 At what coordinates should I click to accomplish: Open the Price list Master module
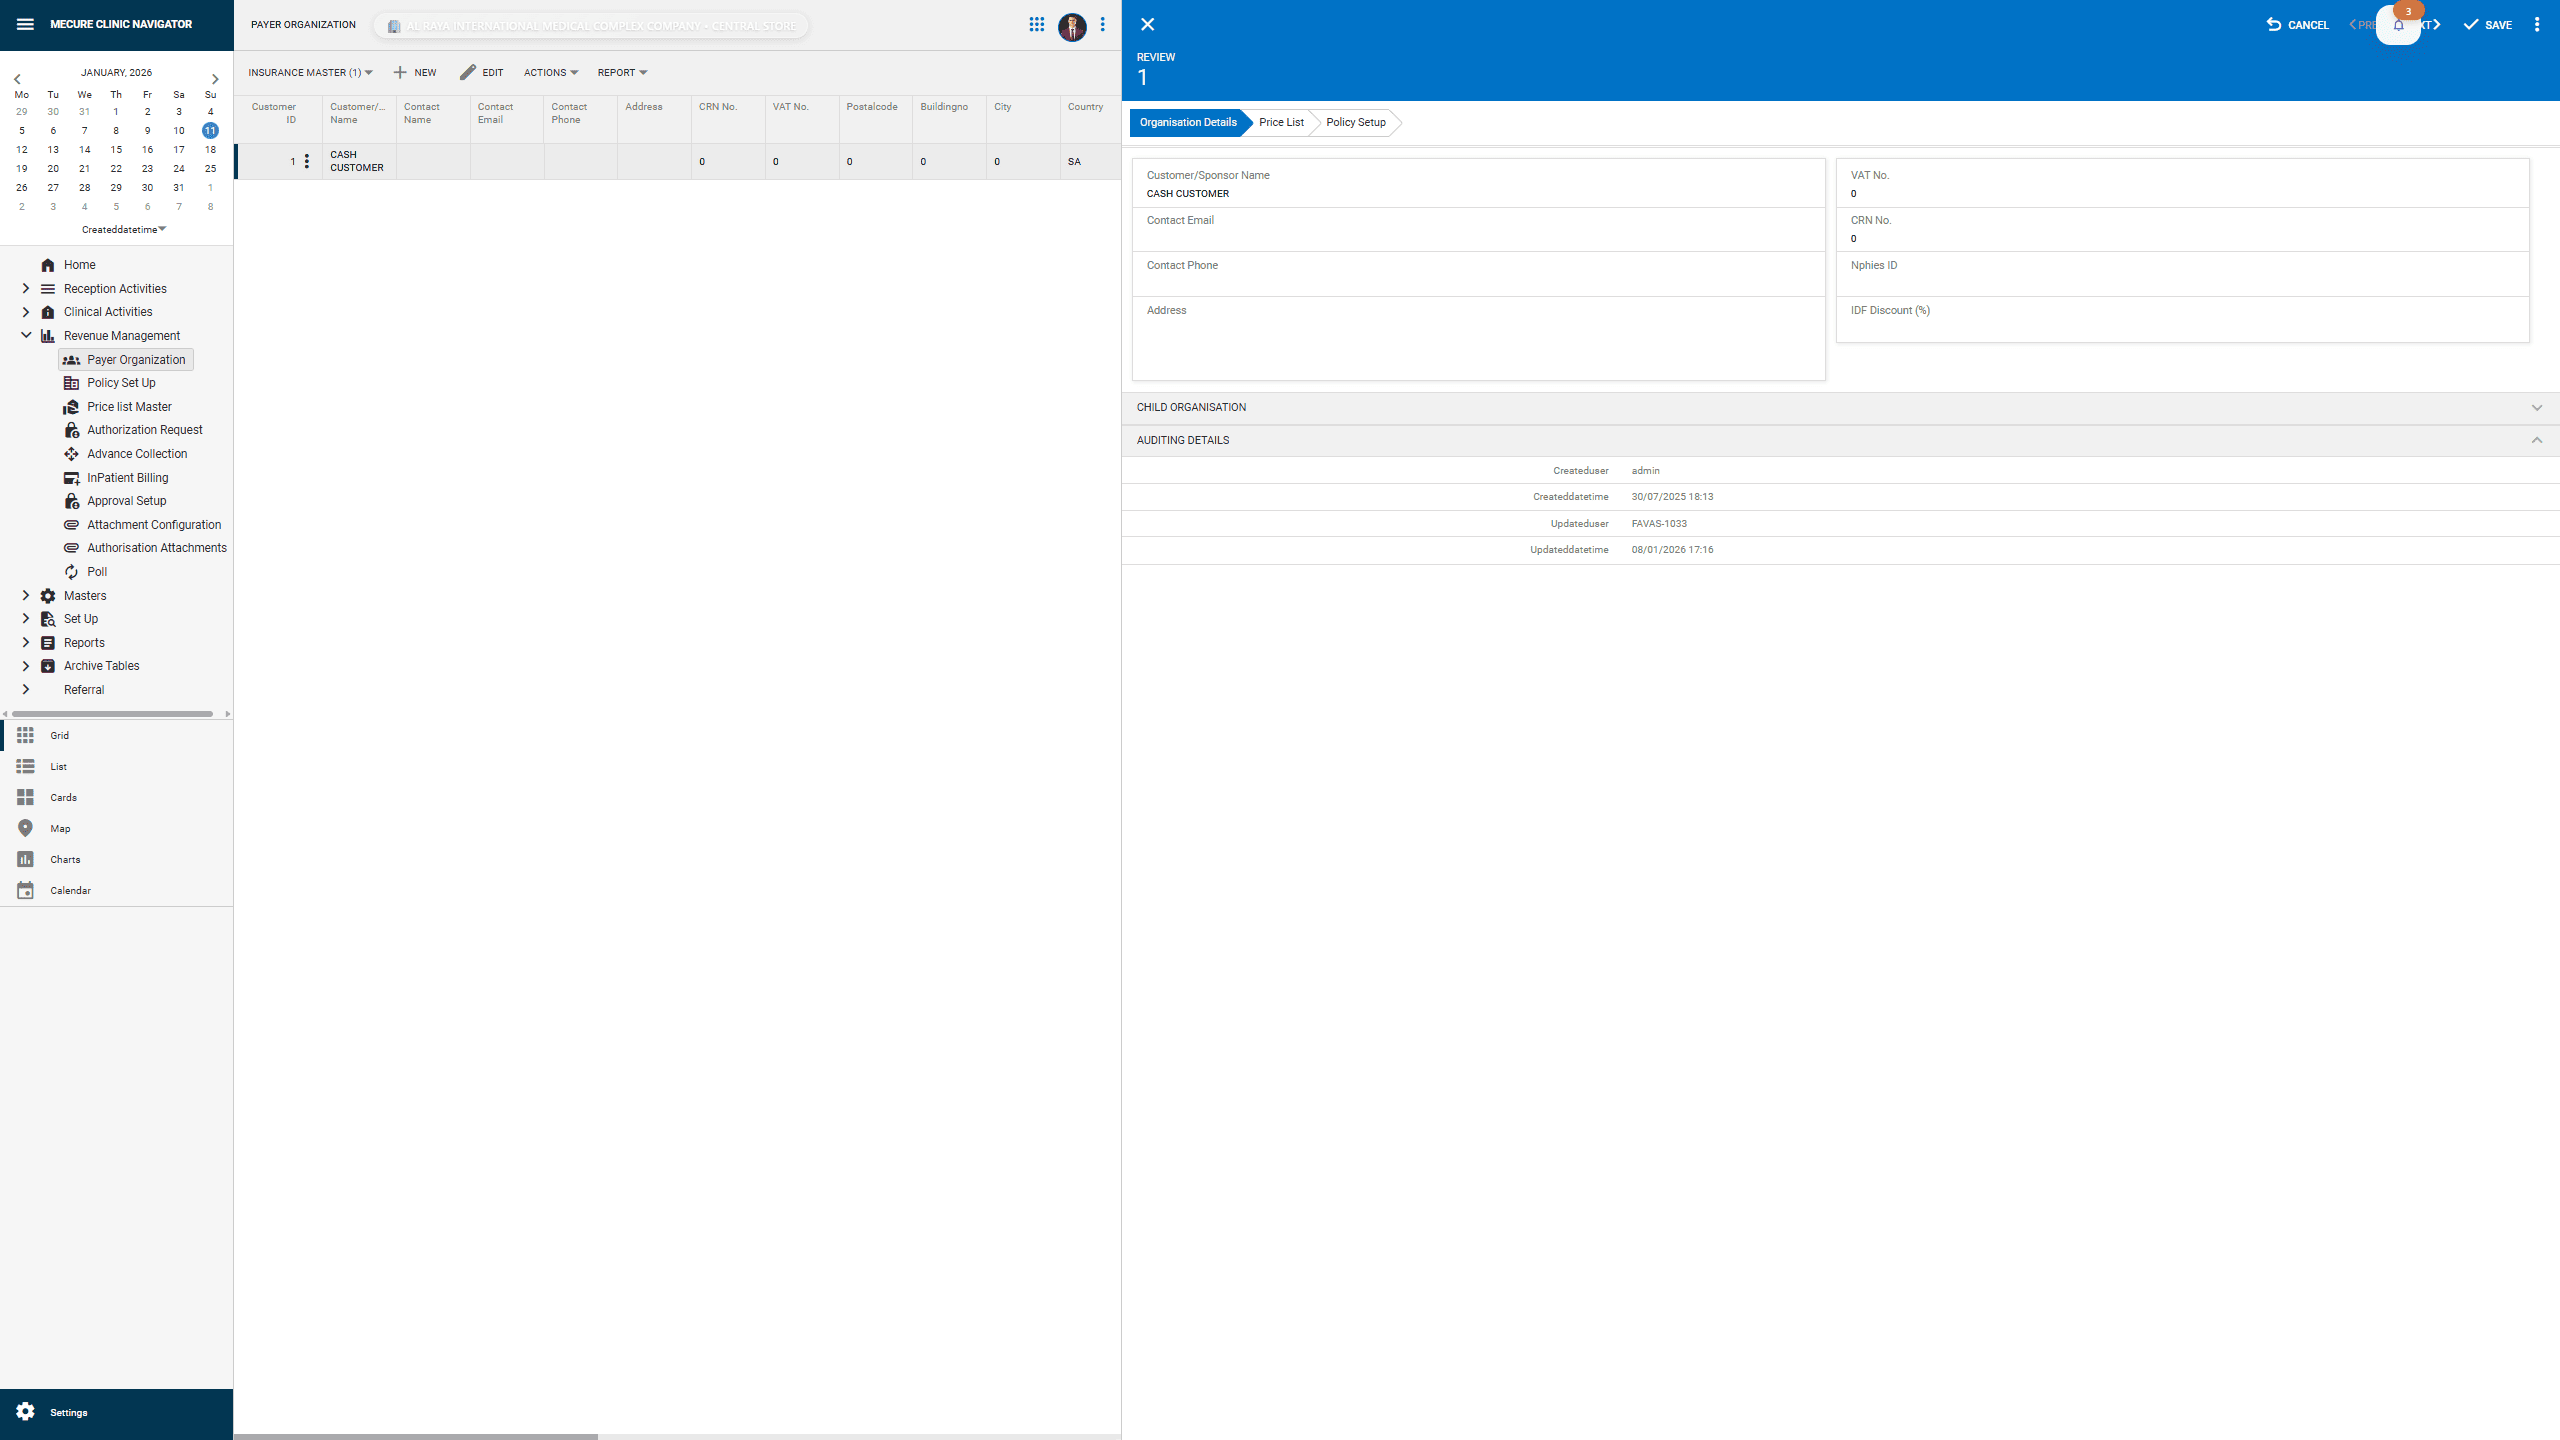pos(128,406)
